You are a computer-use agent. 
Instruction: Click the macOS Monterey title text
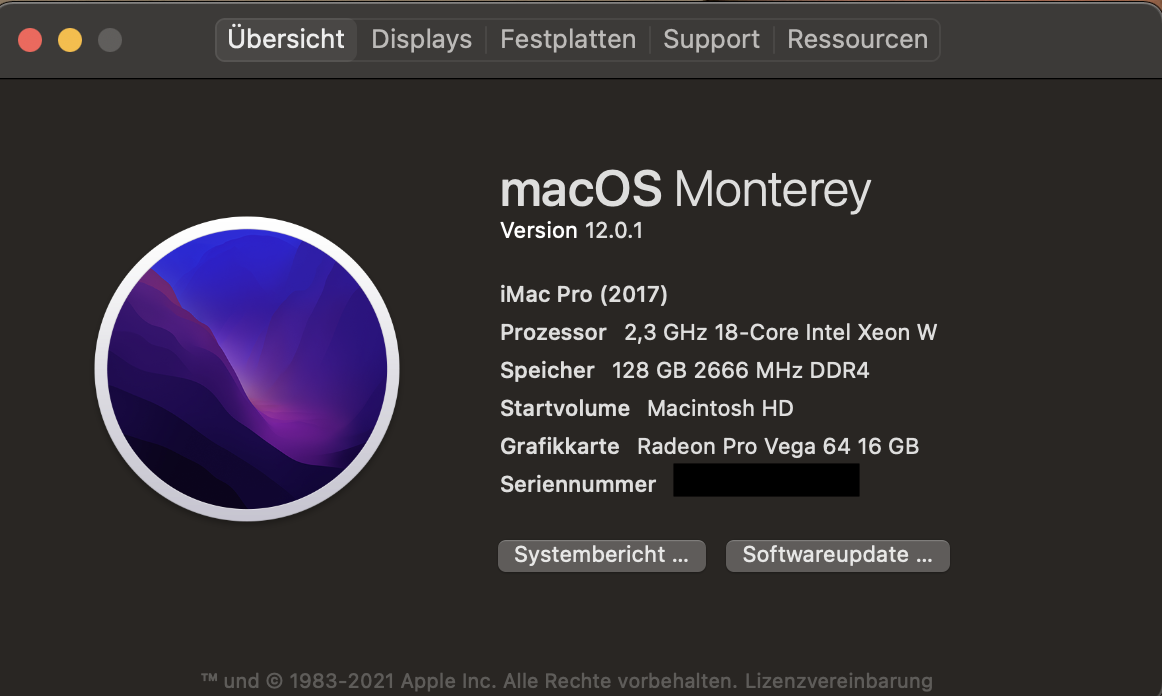(x=685, y=189)
